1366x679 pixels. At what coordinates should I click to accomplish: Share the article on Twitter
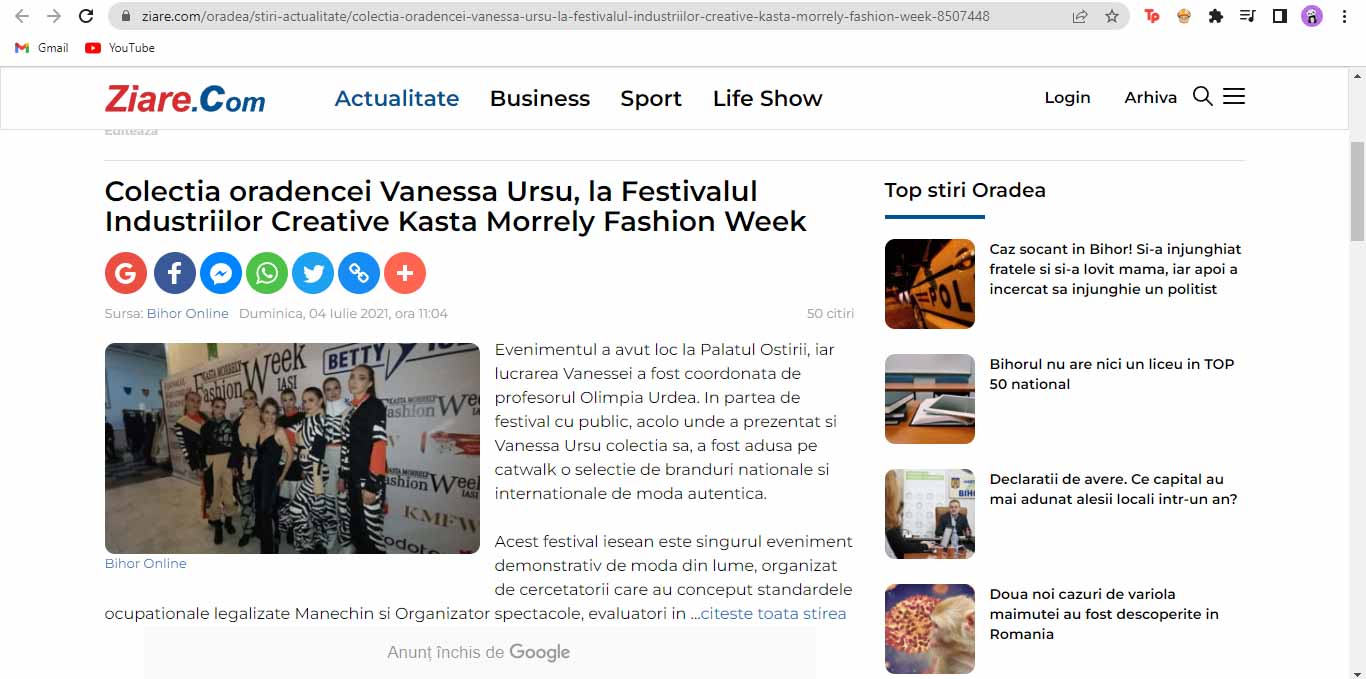click(x=313, y=273)
